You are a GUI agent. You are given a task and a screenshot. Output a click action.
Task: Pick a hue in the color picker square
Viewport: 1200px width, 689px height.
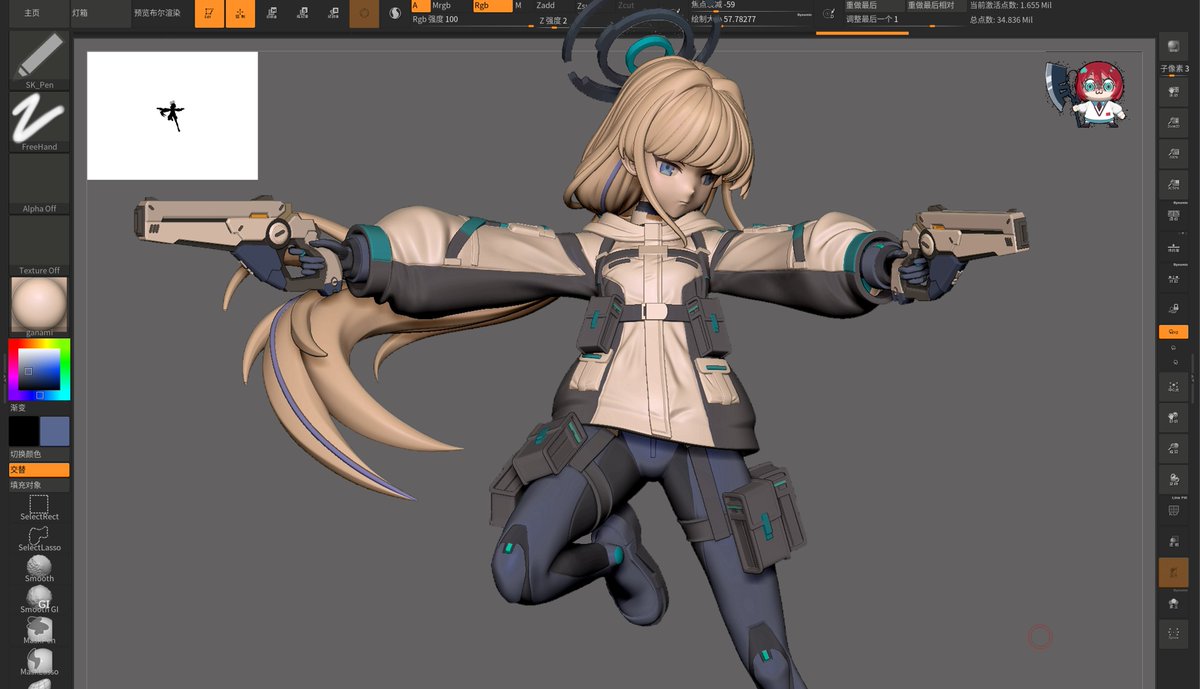tap(39, 370)
